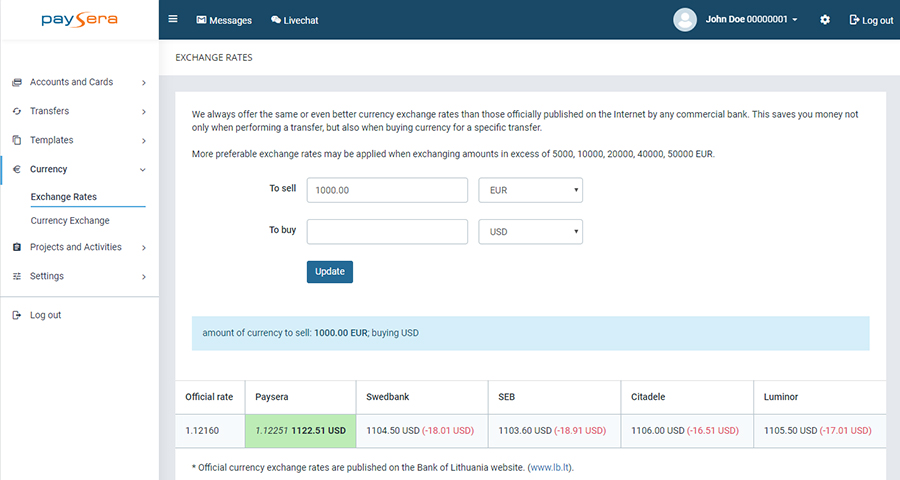Expand Accounts and Cards menu
The width and height of the screenshot is (900, 480).
pyautogui.click(x=79, y=82)
